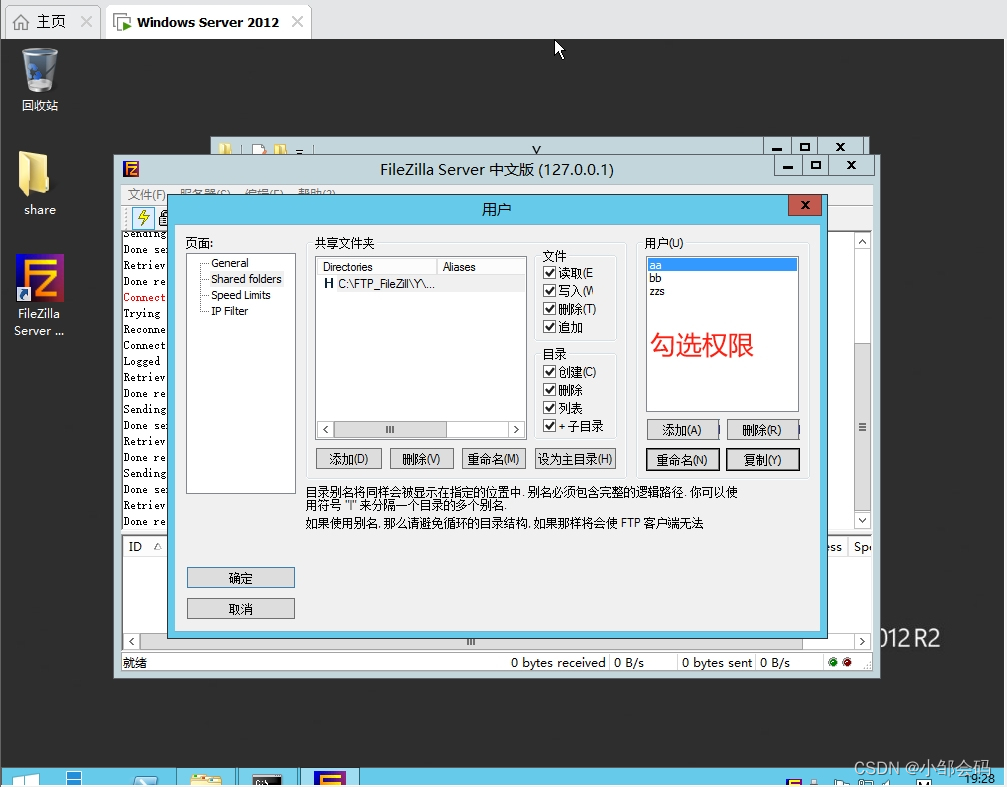Screen dimensions: 1007x787
Task: Click the new folder icon in Explorer window Y
Action: (281, 149)
